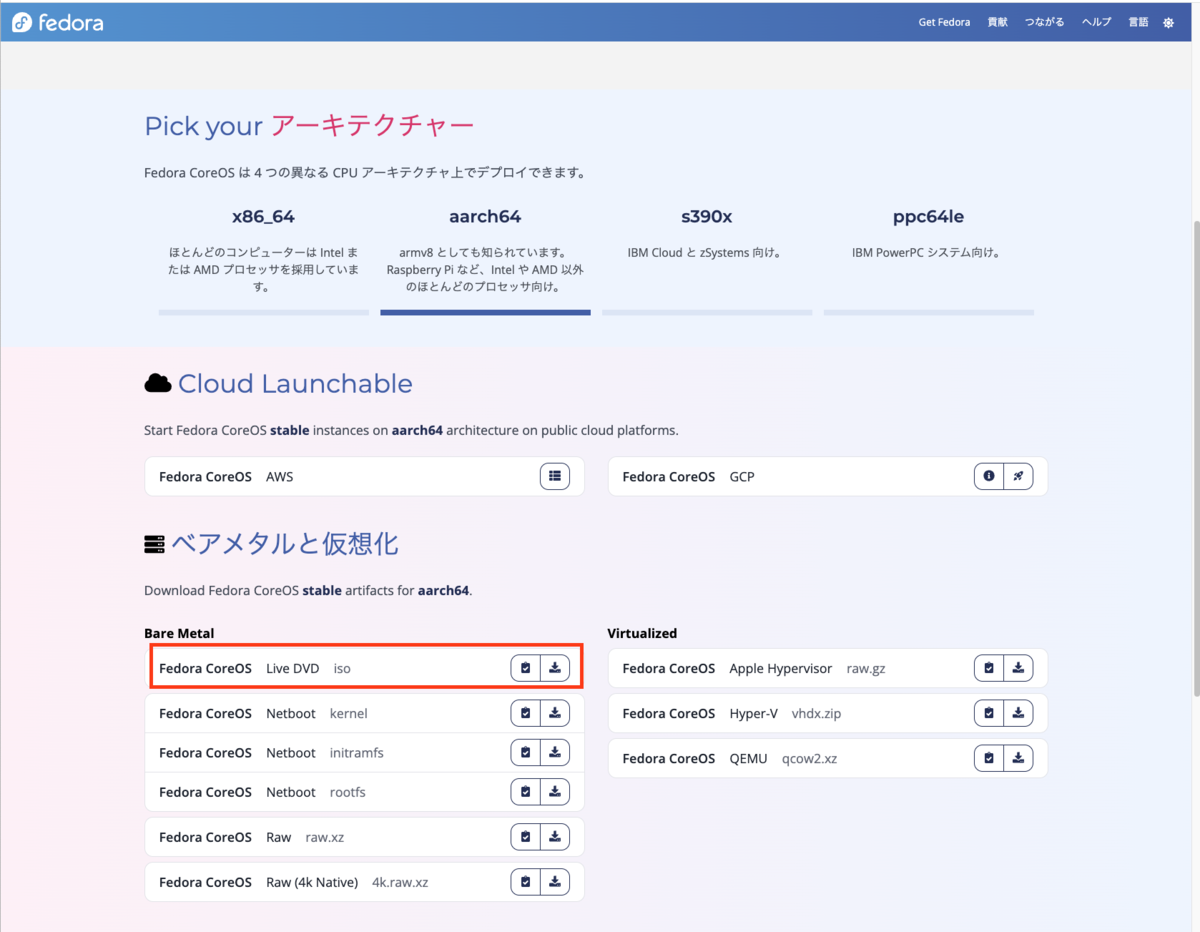Show AWS image list icon

click(555, 476)
